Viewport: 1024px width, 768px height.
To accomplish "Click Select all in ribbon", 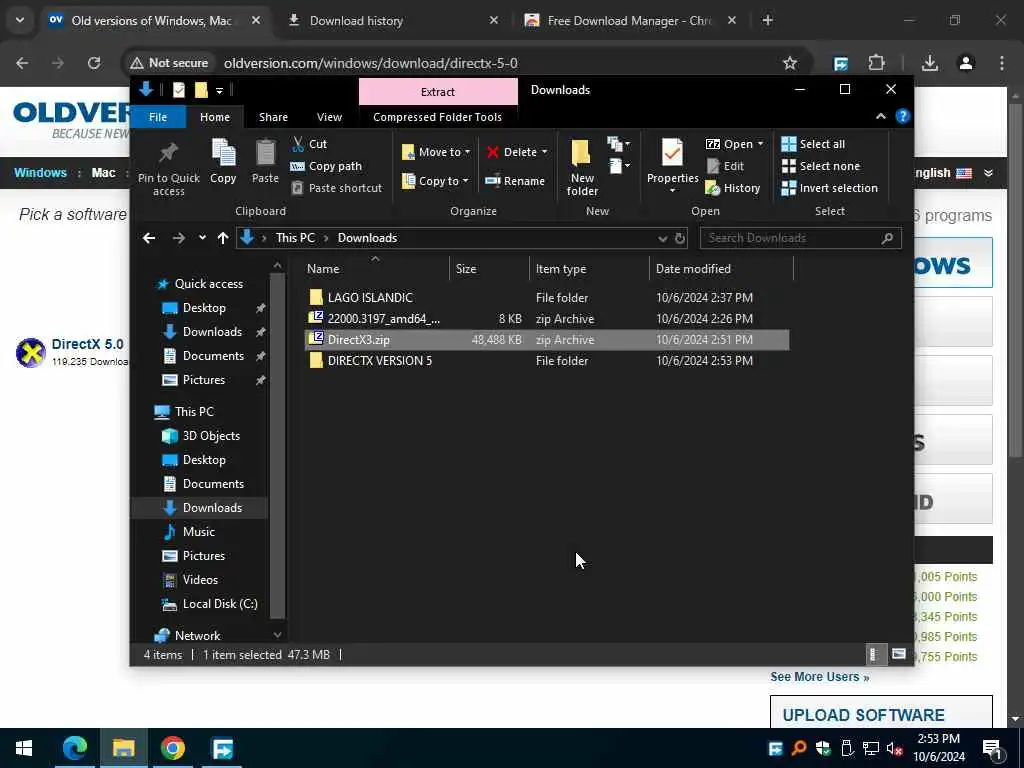I will pos(813,144).
